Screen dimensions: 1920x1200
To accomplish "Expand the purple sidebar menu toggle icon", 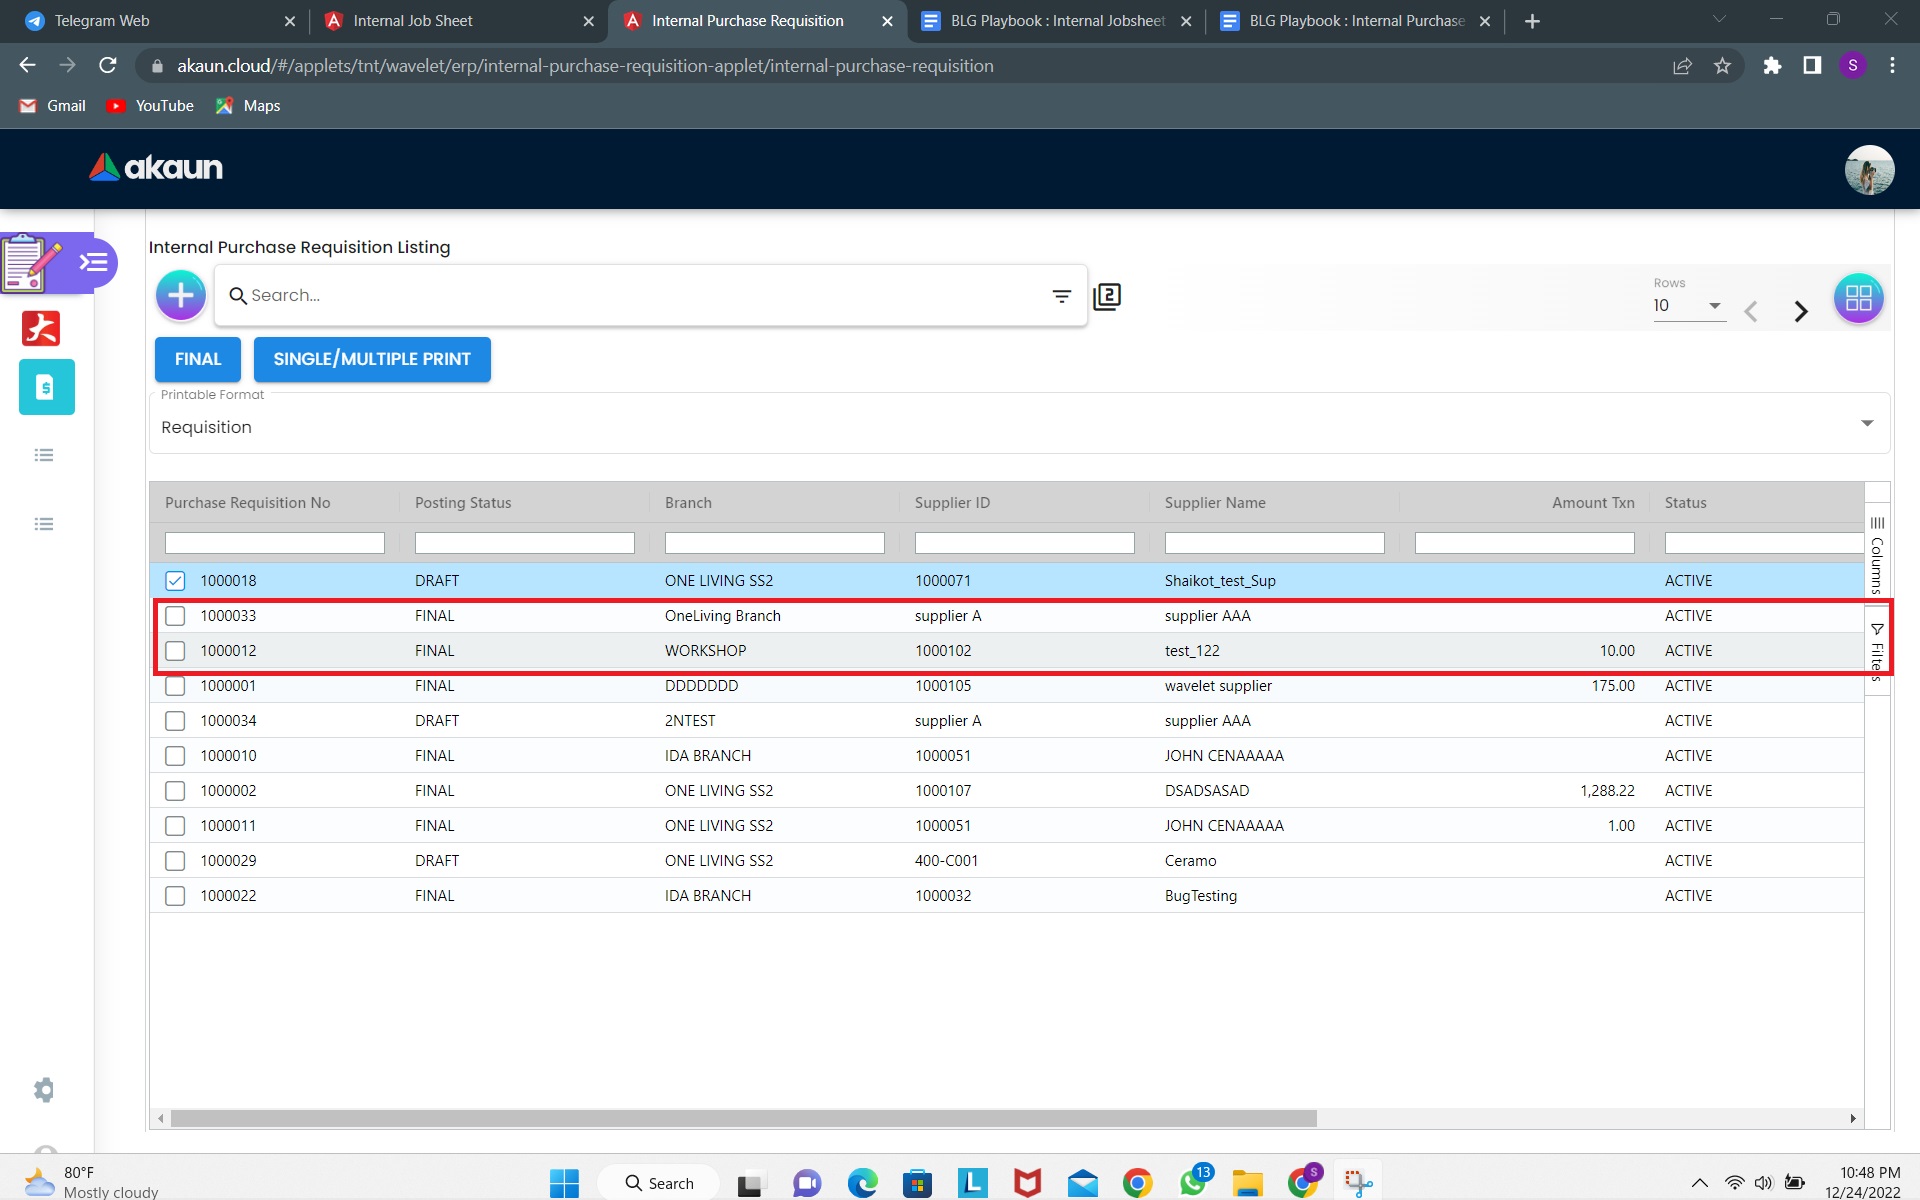I will click(x=93, y=262).
